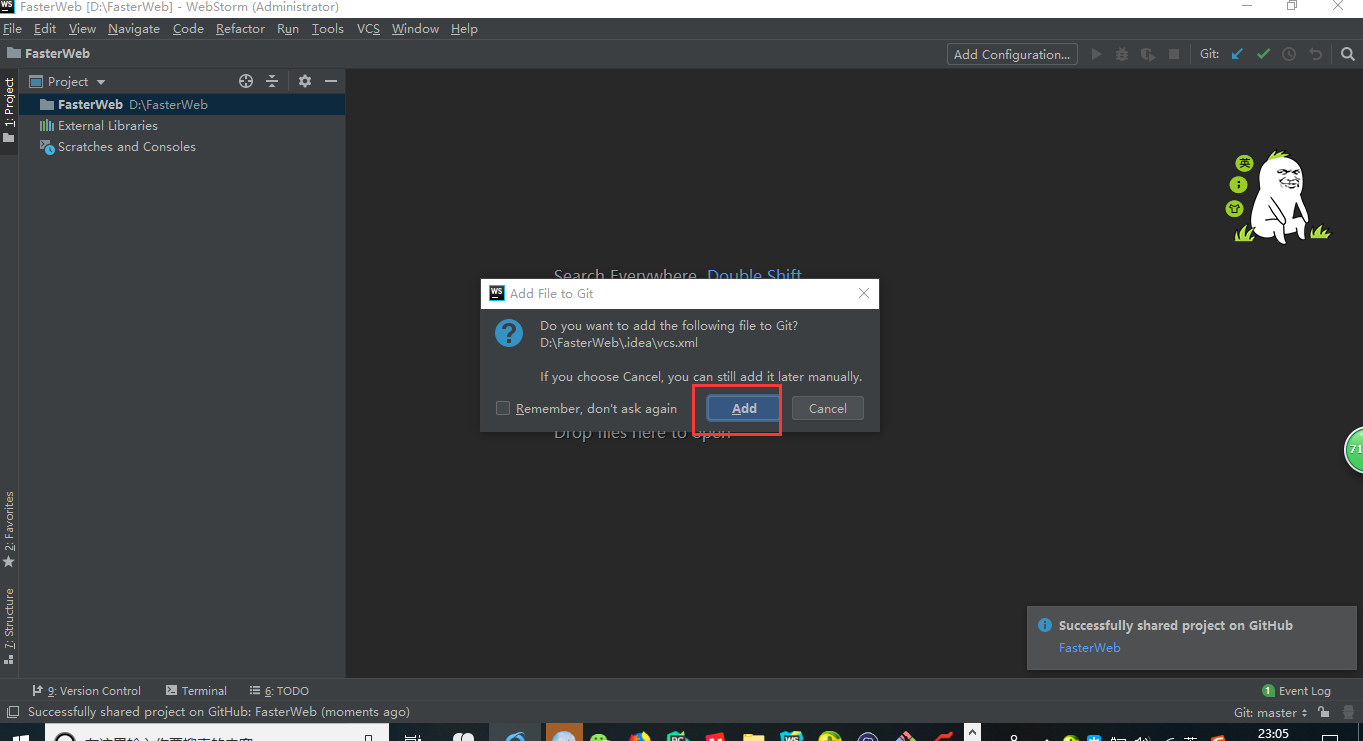Click Successfully shared project notification title
This screenshot has height=741, width=1363.
pyautogui.click(x=1175, y=625)
